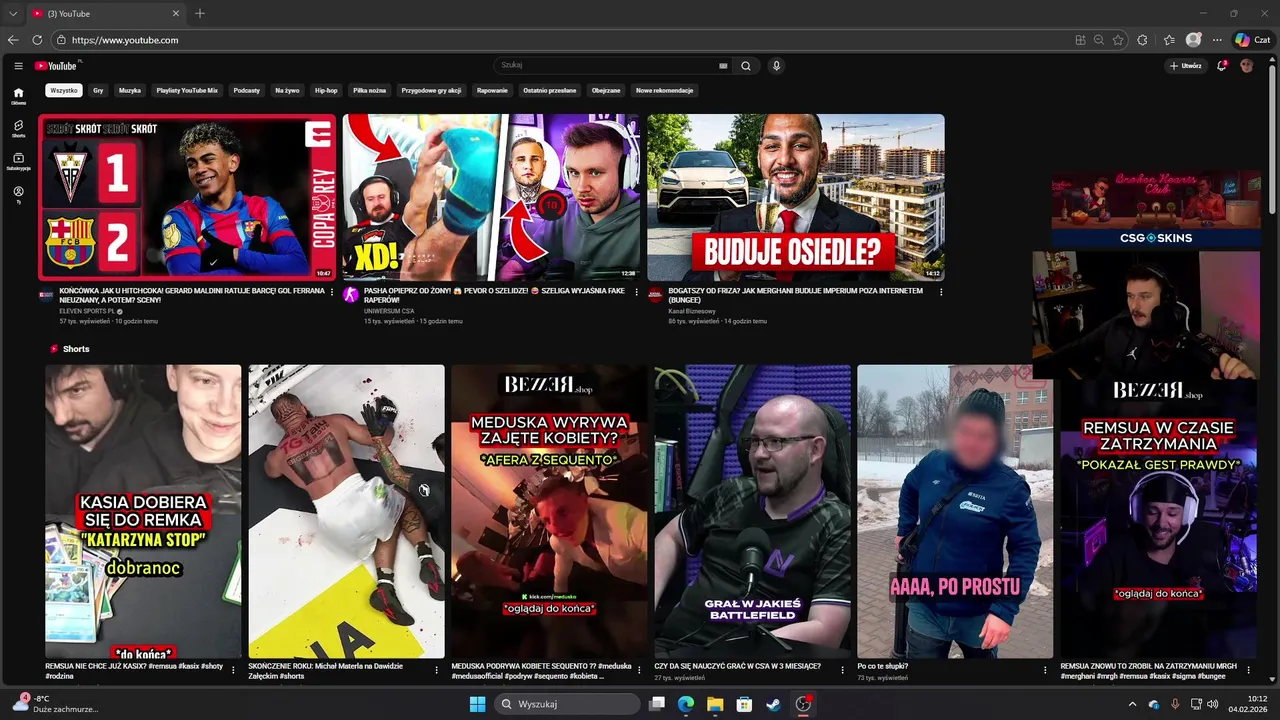Open the Ty (You) sidebar item
Image resolution: width=1280 pixels, height=720 pixels.
click(x=18, y=194)
